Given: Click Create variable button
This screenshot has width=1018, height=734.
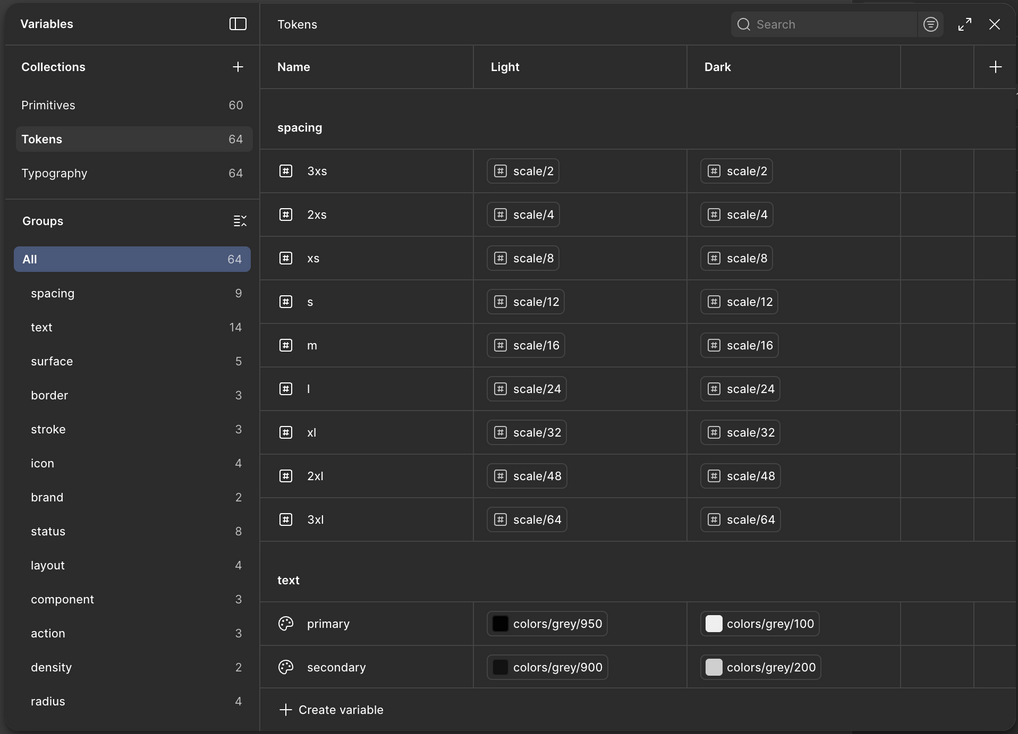Looking at the screenshot, I should click(x=331, y=710).
